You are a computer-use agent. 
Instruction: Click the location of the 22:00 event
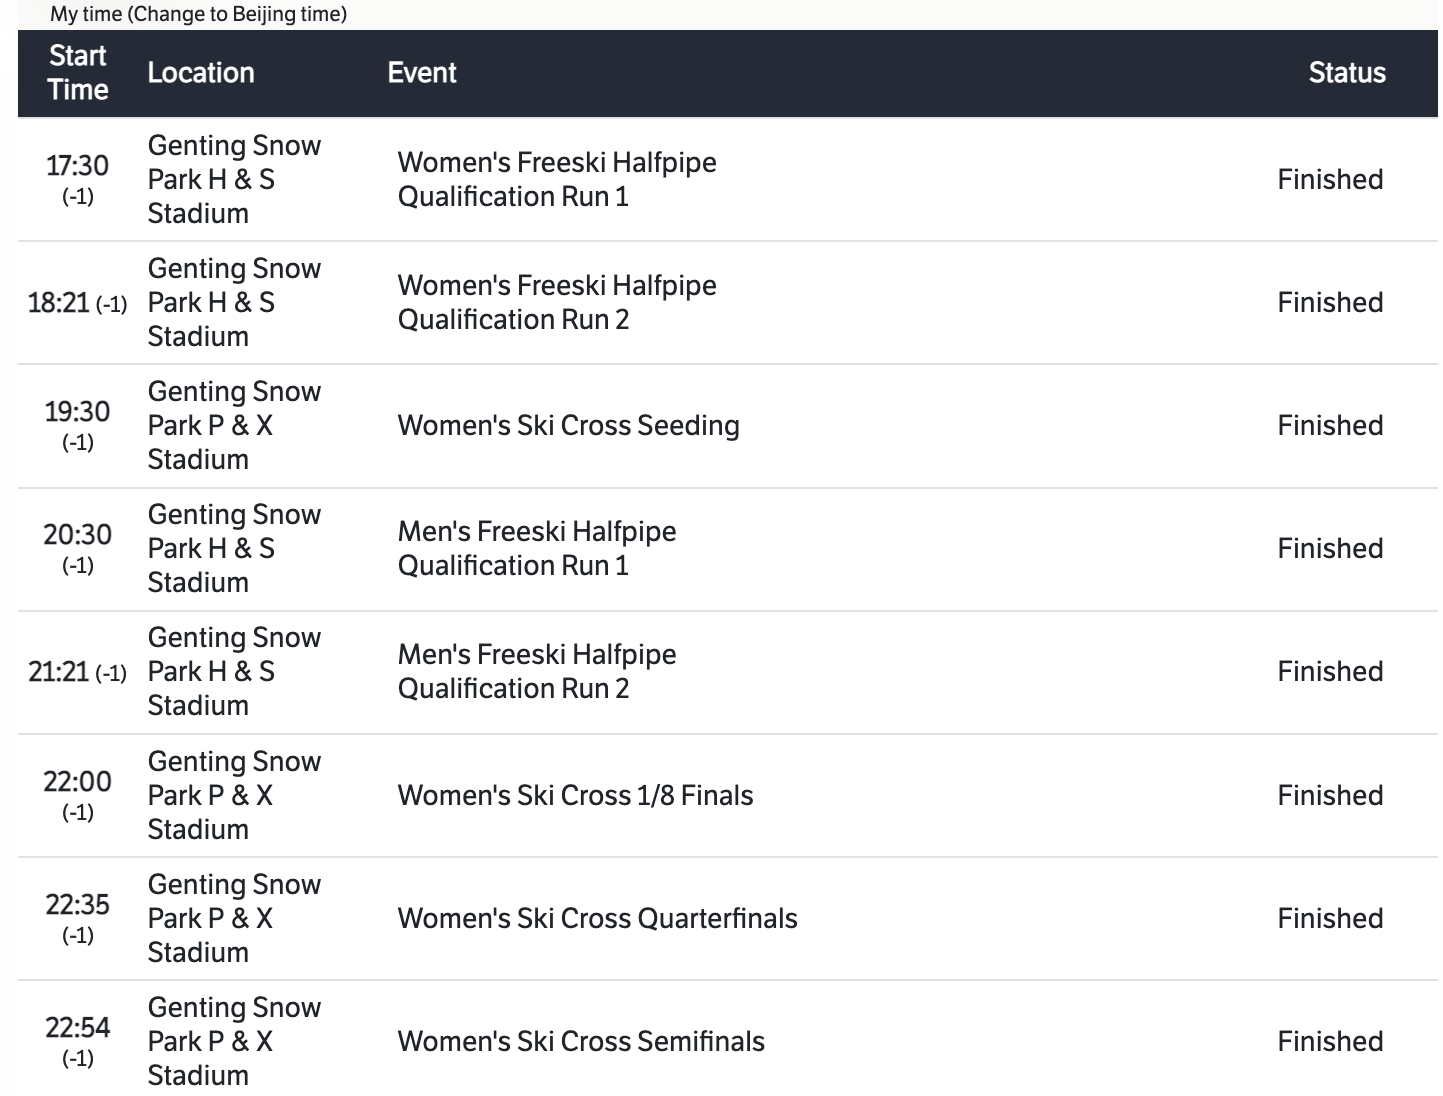coord(234,796)
